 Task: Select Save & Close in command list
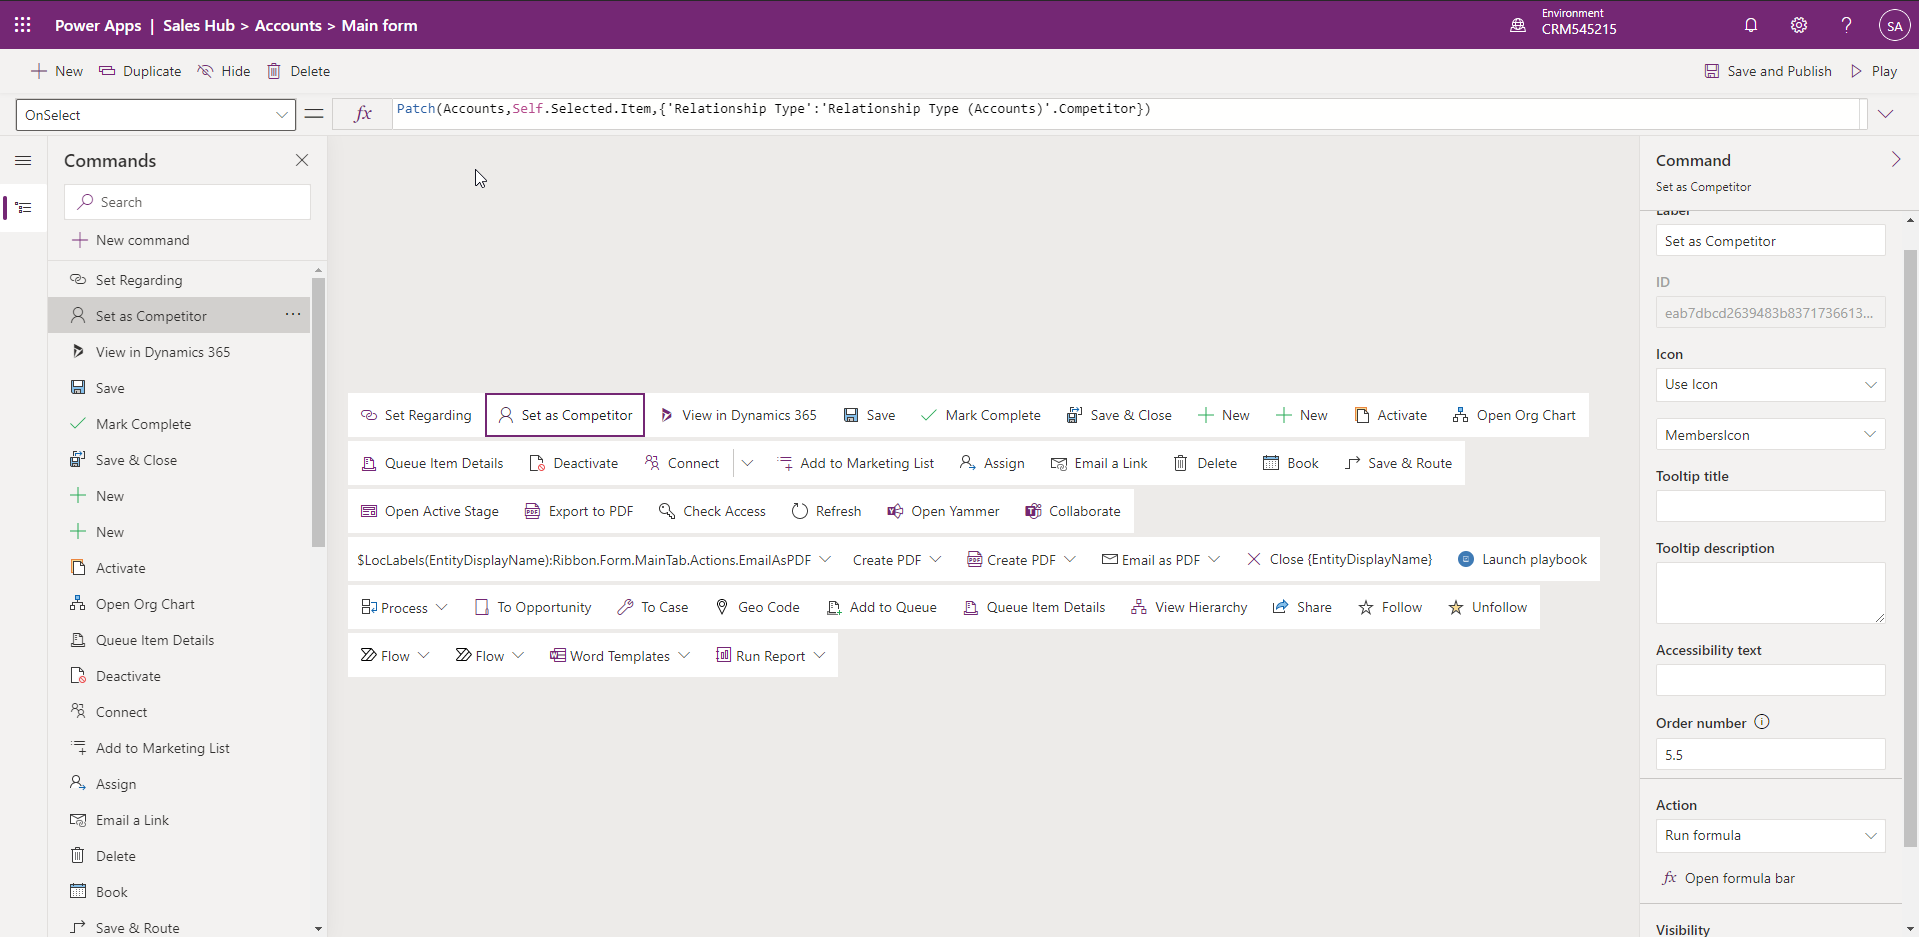[179, 460]
